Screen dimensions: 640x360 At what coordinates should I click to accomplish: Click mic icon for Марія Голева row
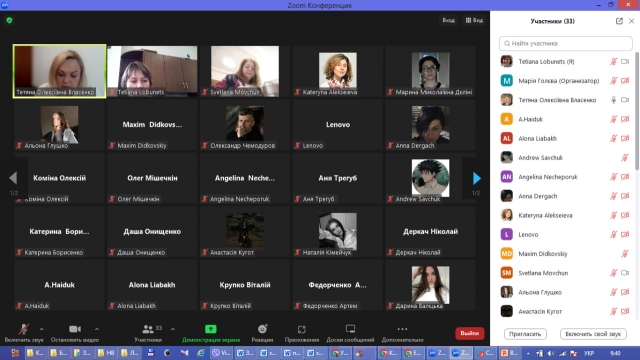613,81
